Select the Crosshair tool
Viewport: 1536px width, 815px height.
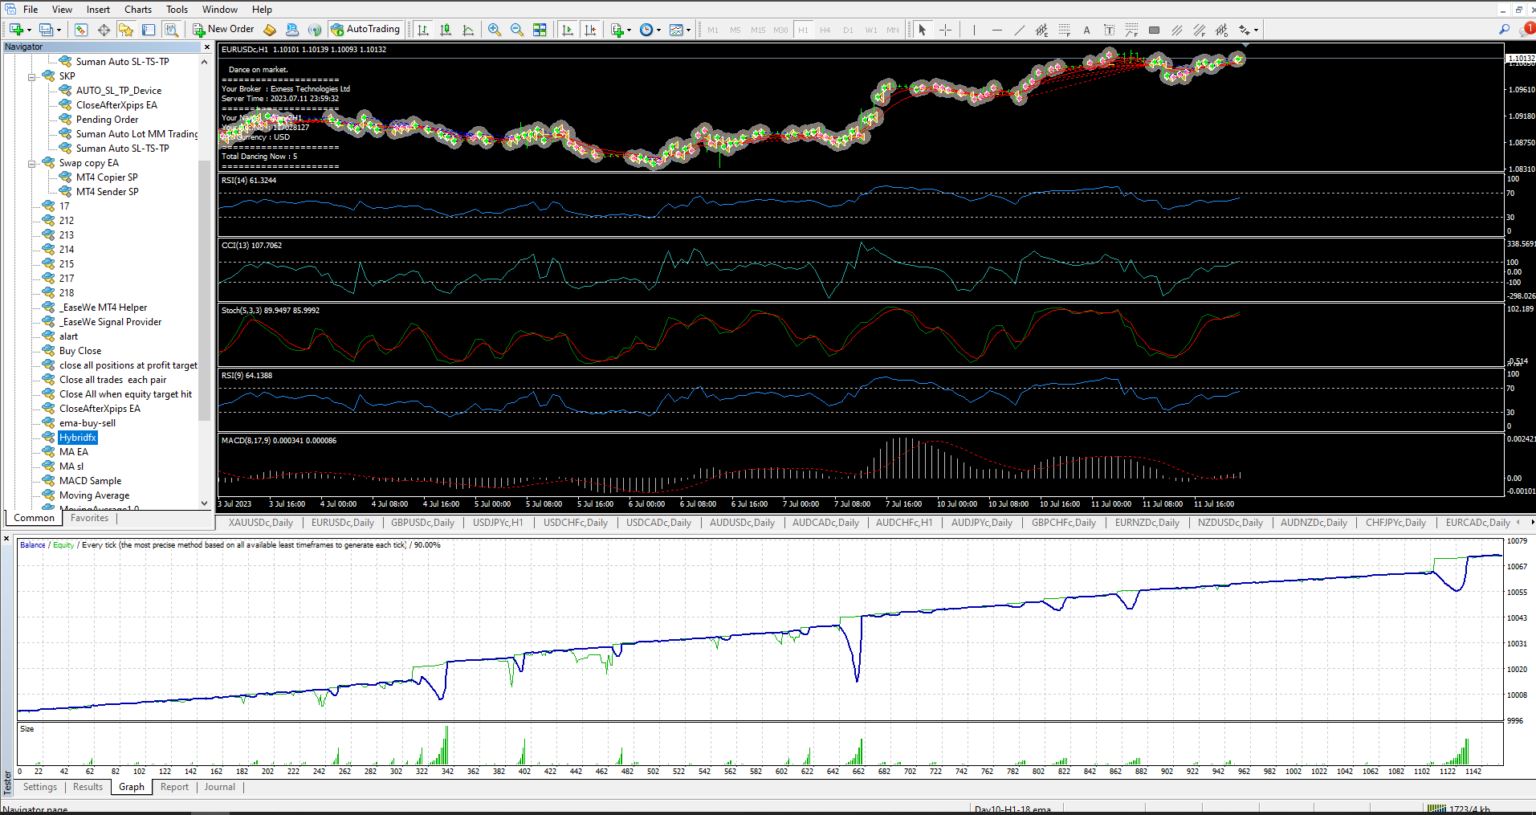(x=945, y=29)
